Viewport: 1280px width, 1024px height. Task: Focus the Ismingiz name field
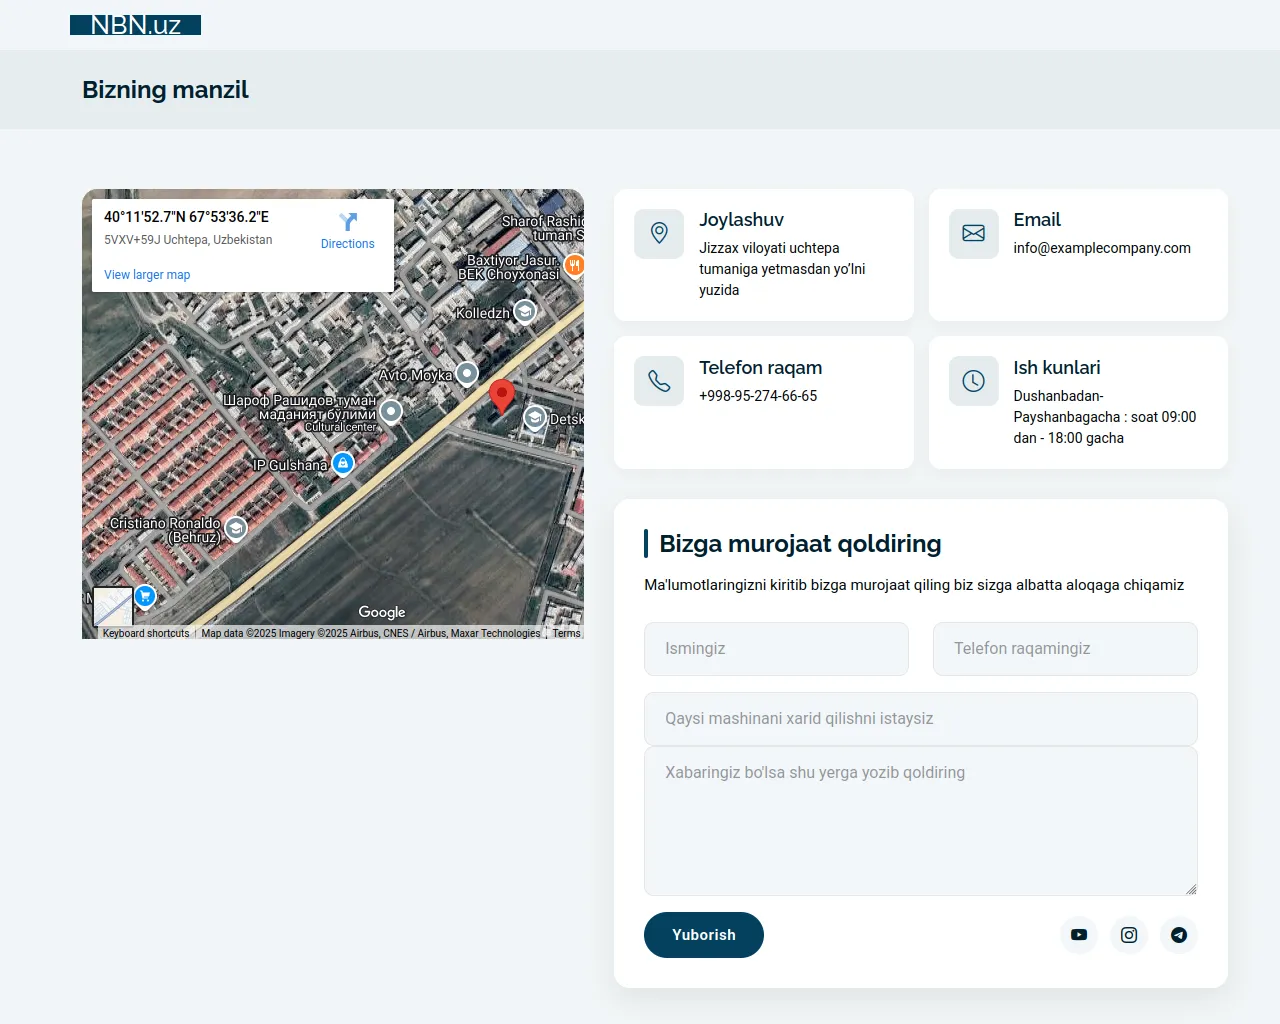coord(776,649)
